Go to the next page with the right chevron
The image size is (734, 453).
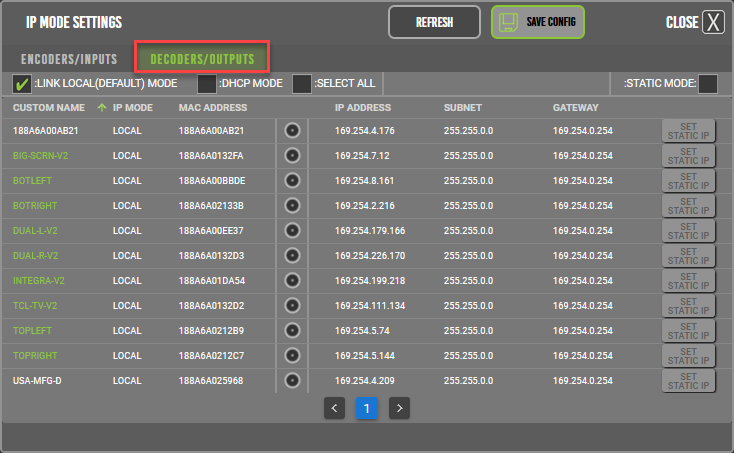click(x=399, y=408)
